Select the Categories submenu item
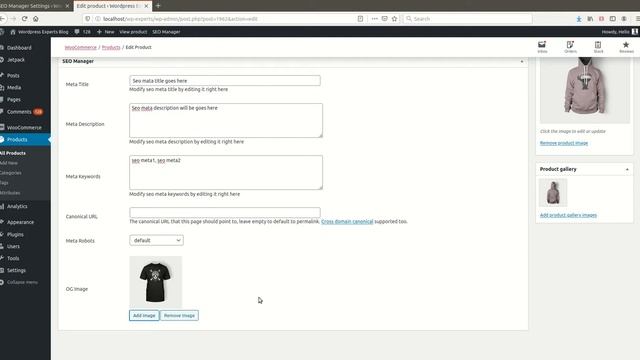Viewport: 640px width, 360px height. 11,173
